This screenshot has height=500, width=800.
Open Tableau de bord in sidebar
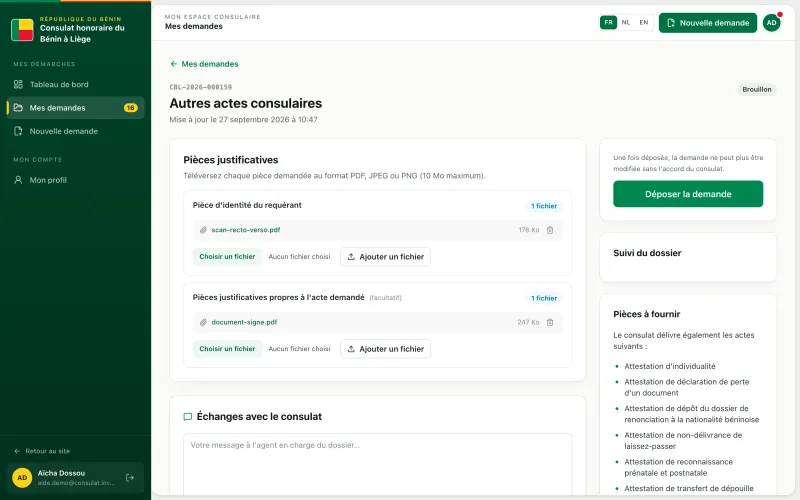76,85
